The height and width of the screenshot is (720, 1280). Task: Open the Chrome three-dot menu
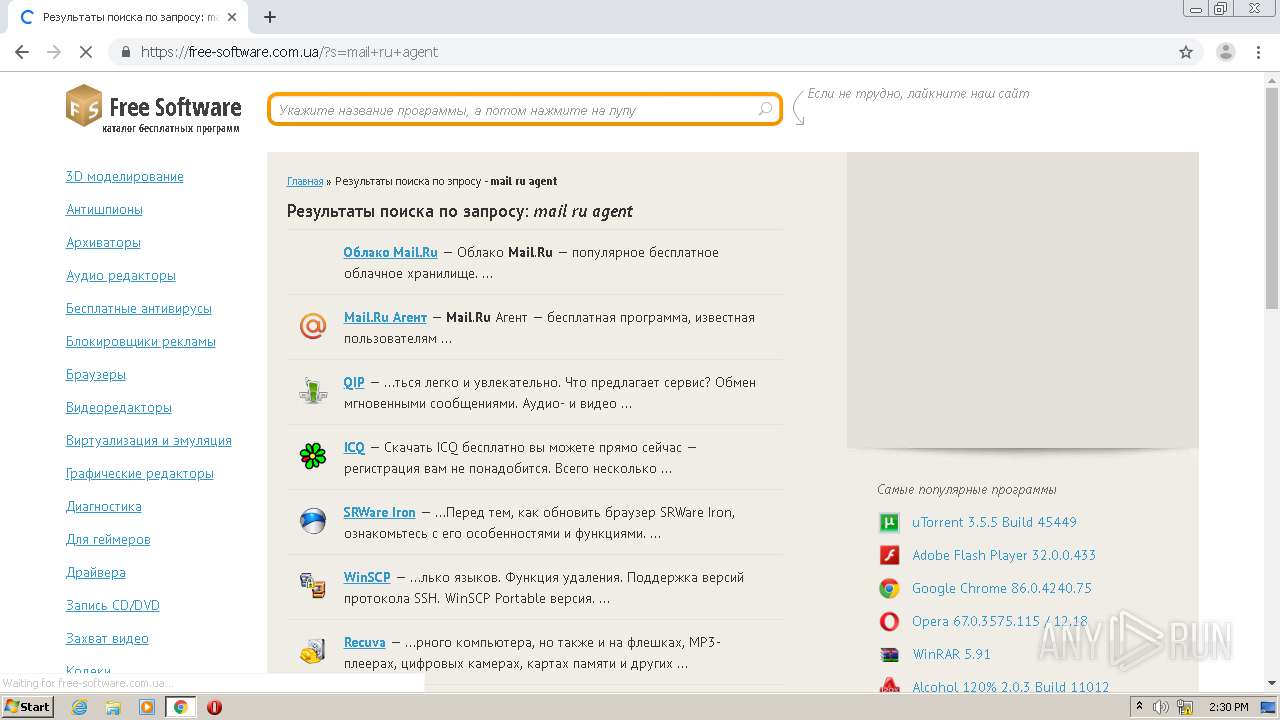(1257, 52)
